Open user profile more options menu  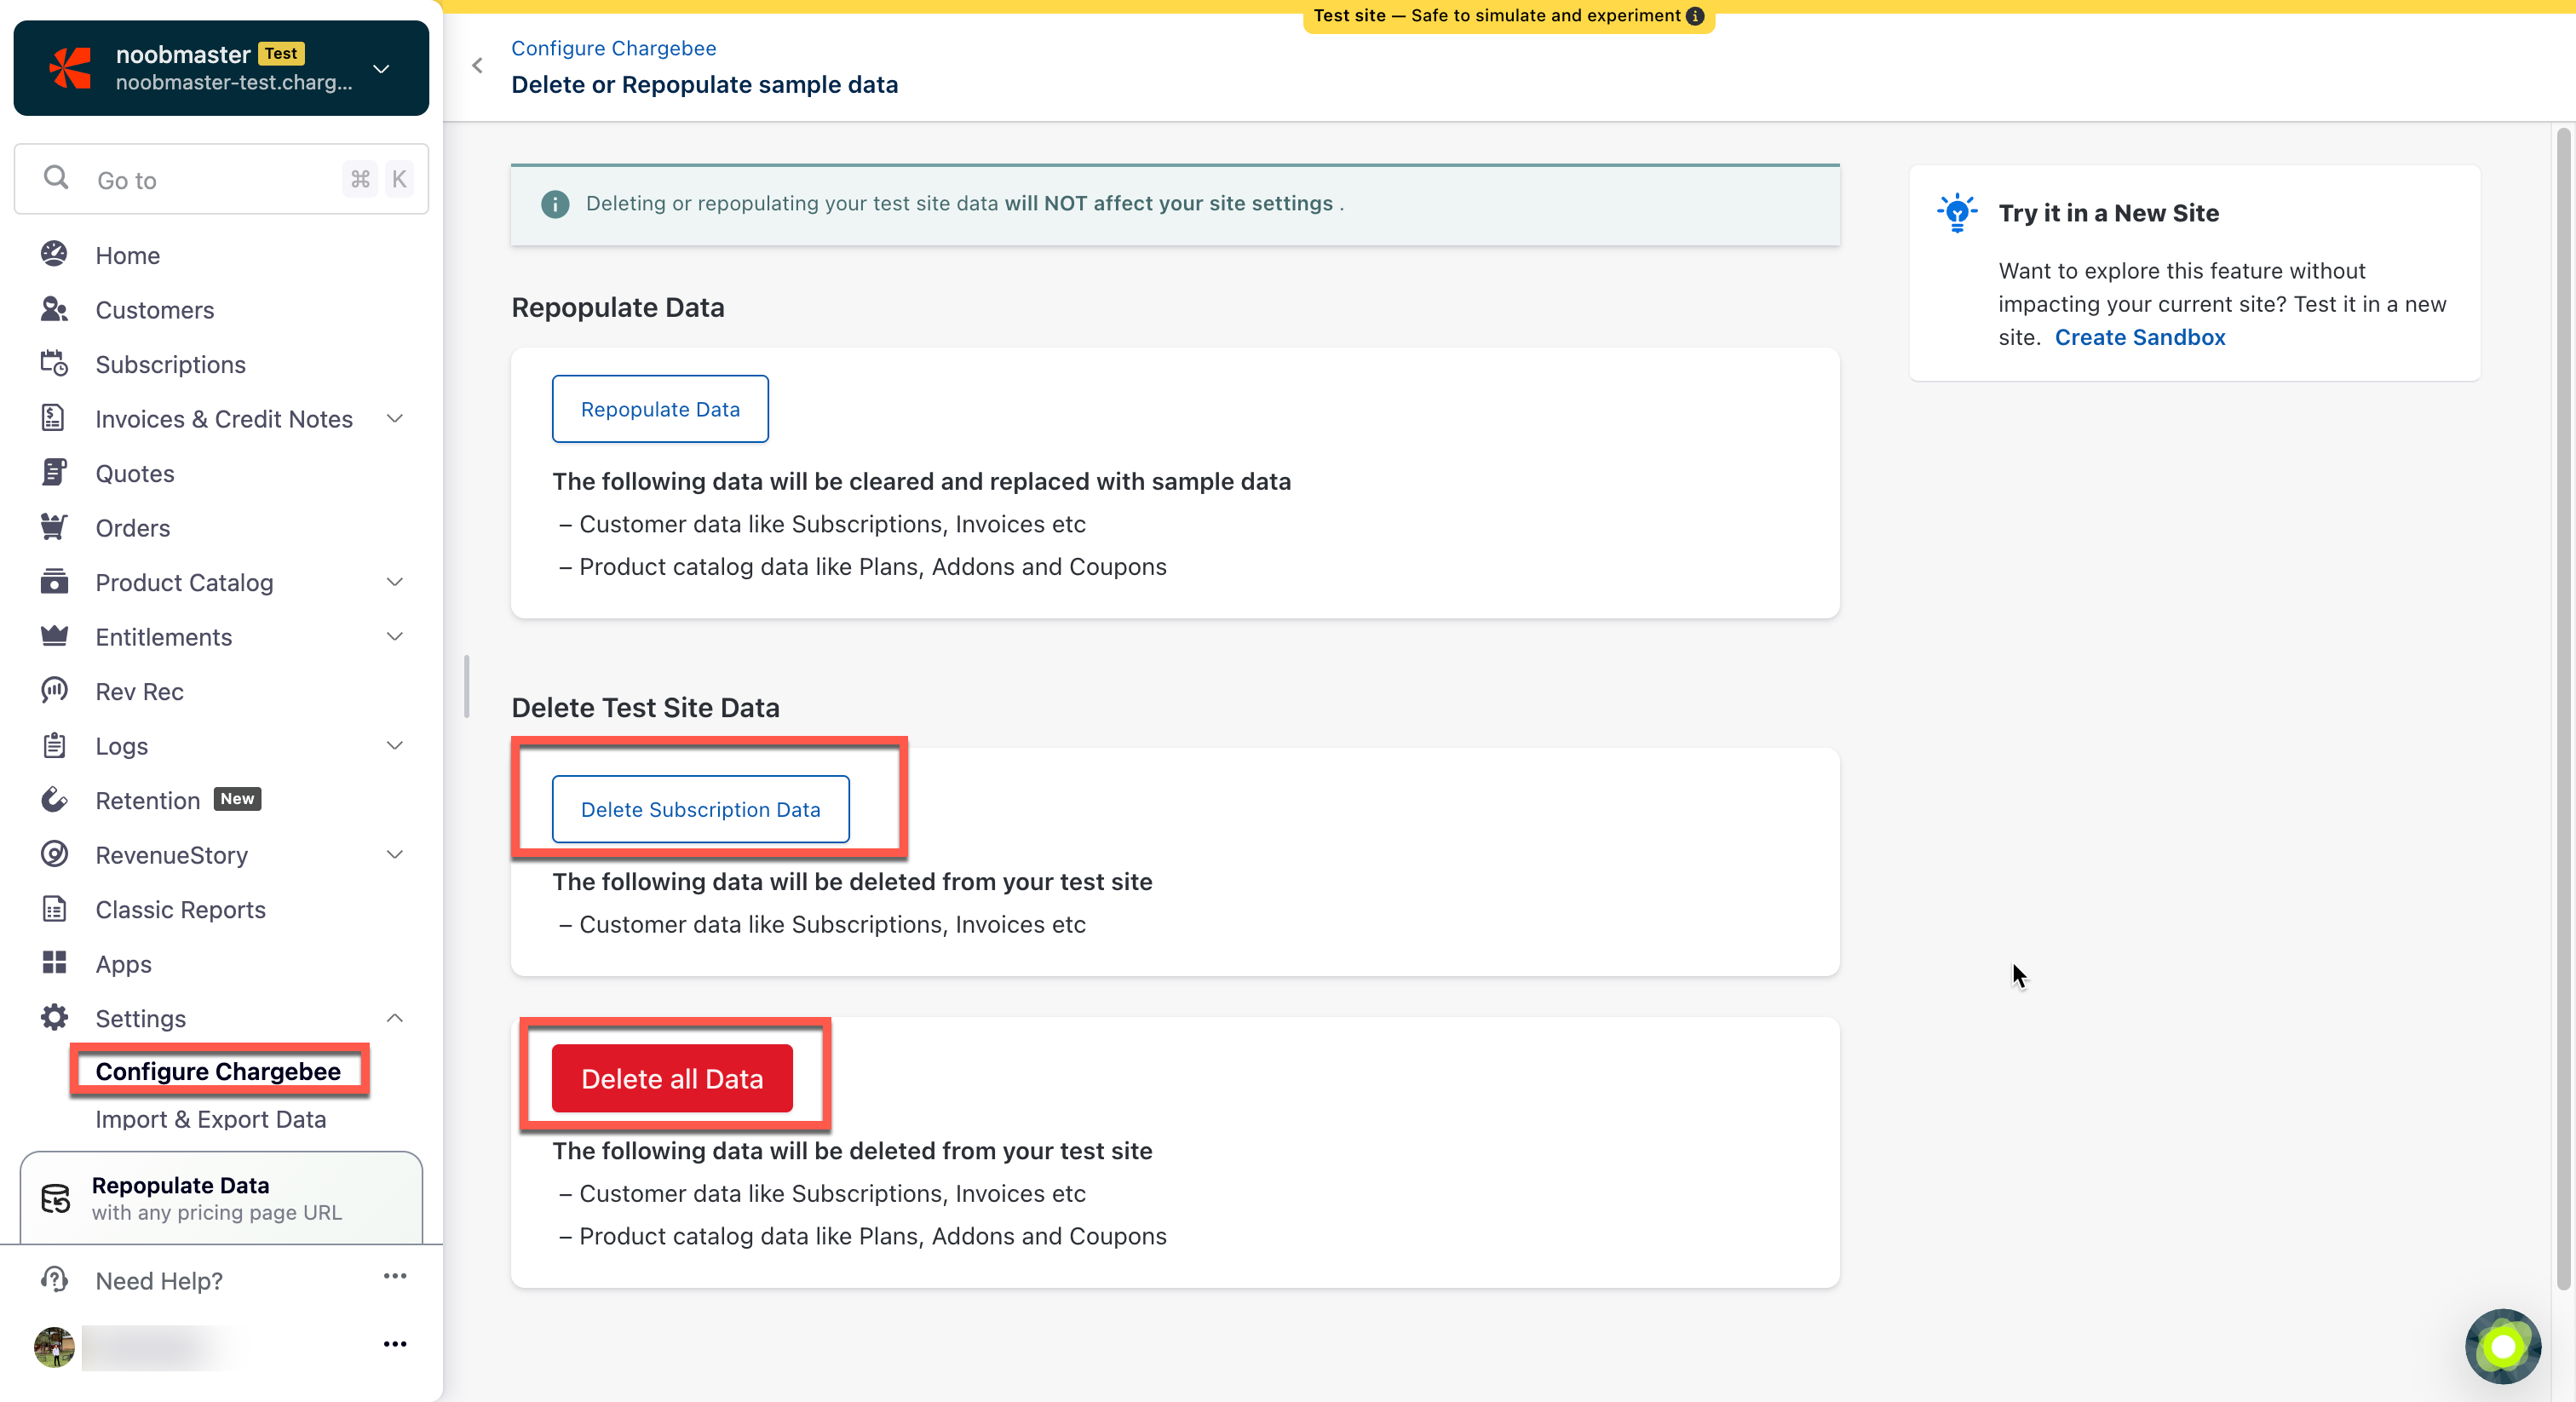[x=395, y=1344]
